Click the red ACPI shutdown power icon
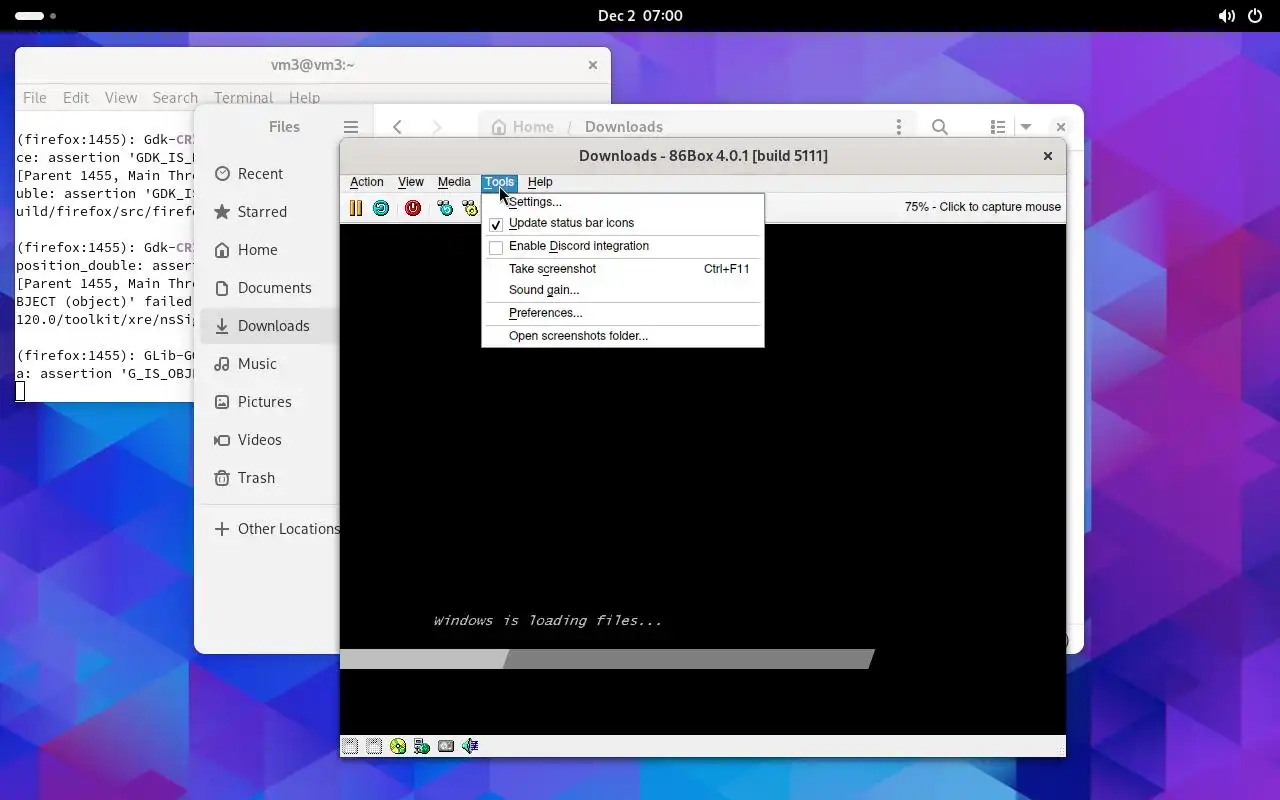The width and height of the screenshot is (1280, 800). tap(413, 208)
